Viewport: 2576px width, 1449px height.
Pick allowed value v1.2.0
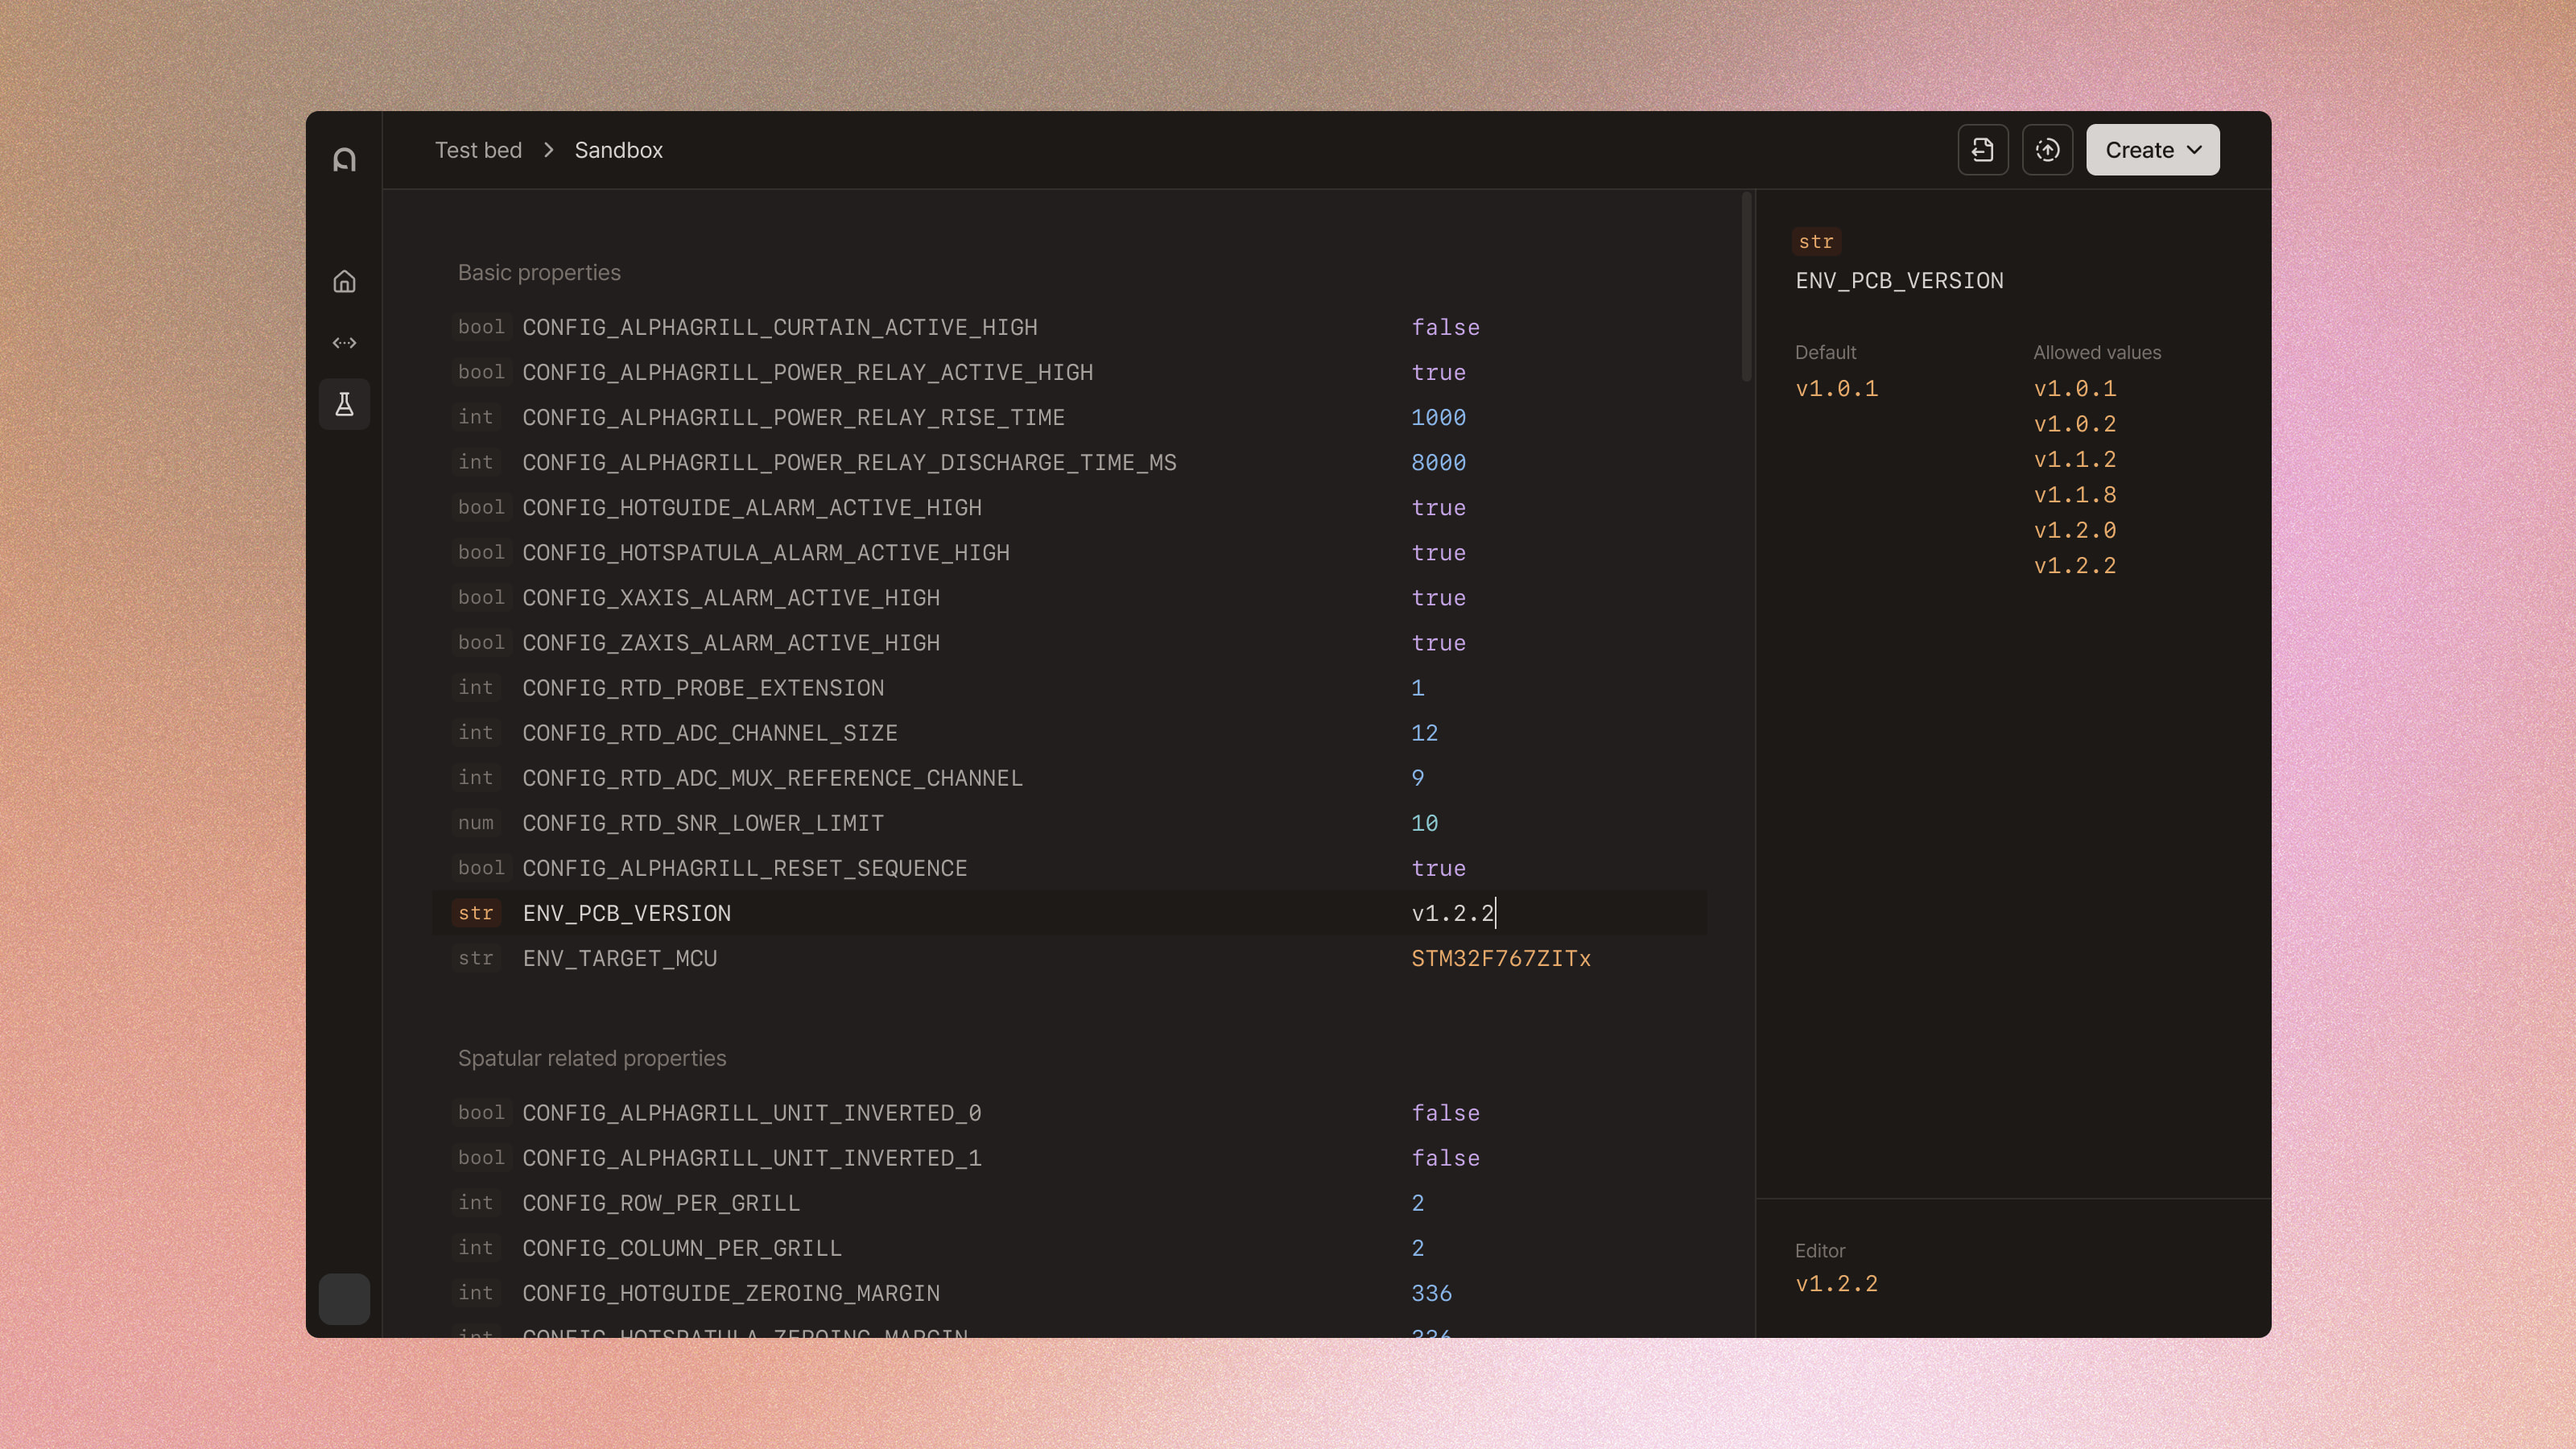click(2074, 530)
